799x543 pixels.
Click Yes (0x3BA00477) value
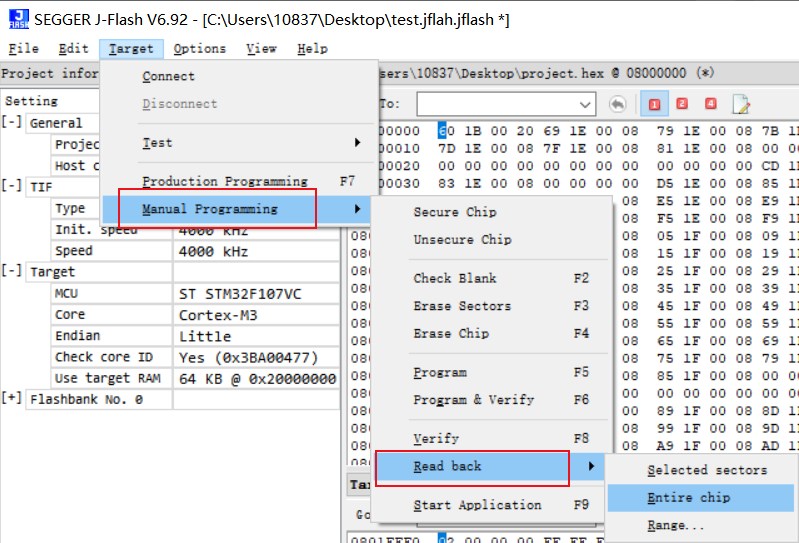[249, 358]
